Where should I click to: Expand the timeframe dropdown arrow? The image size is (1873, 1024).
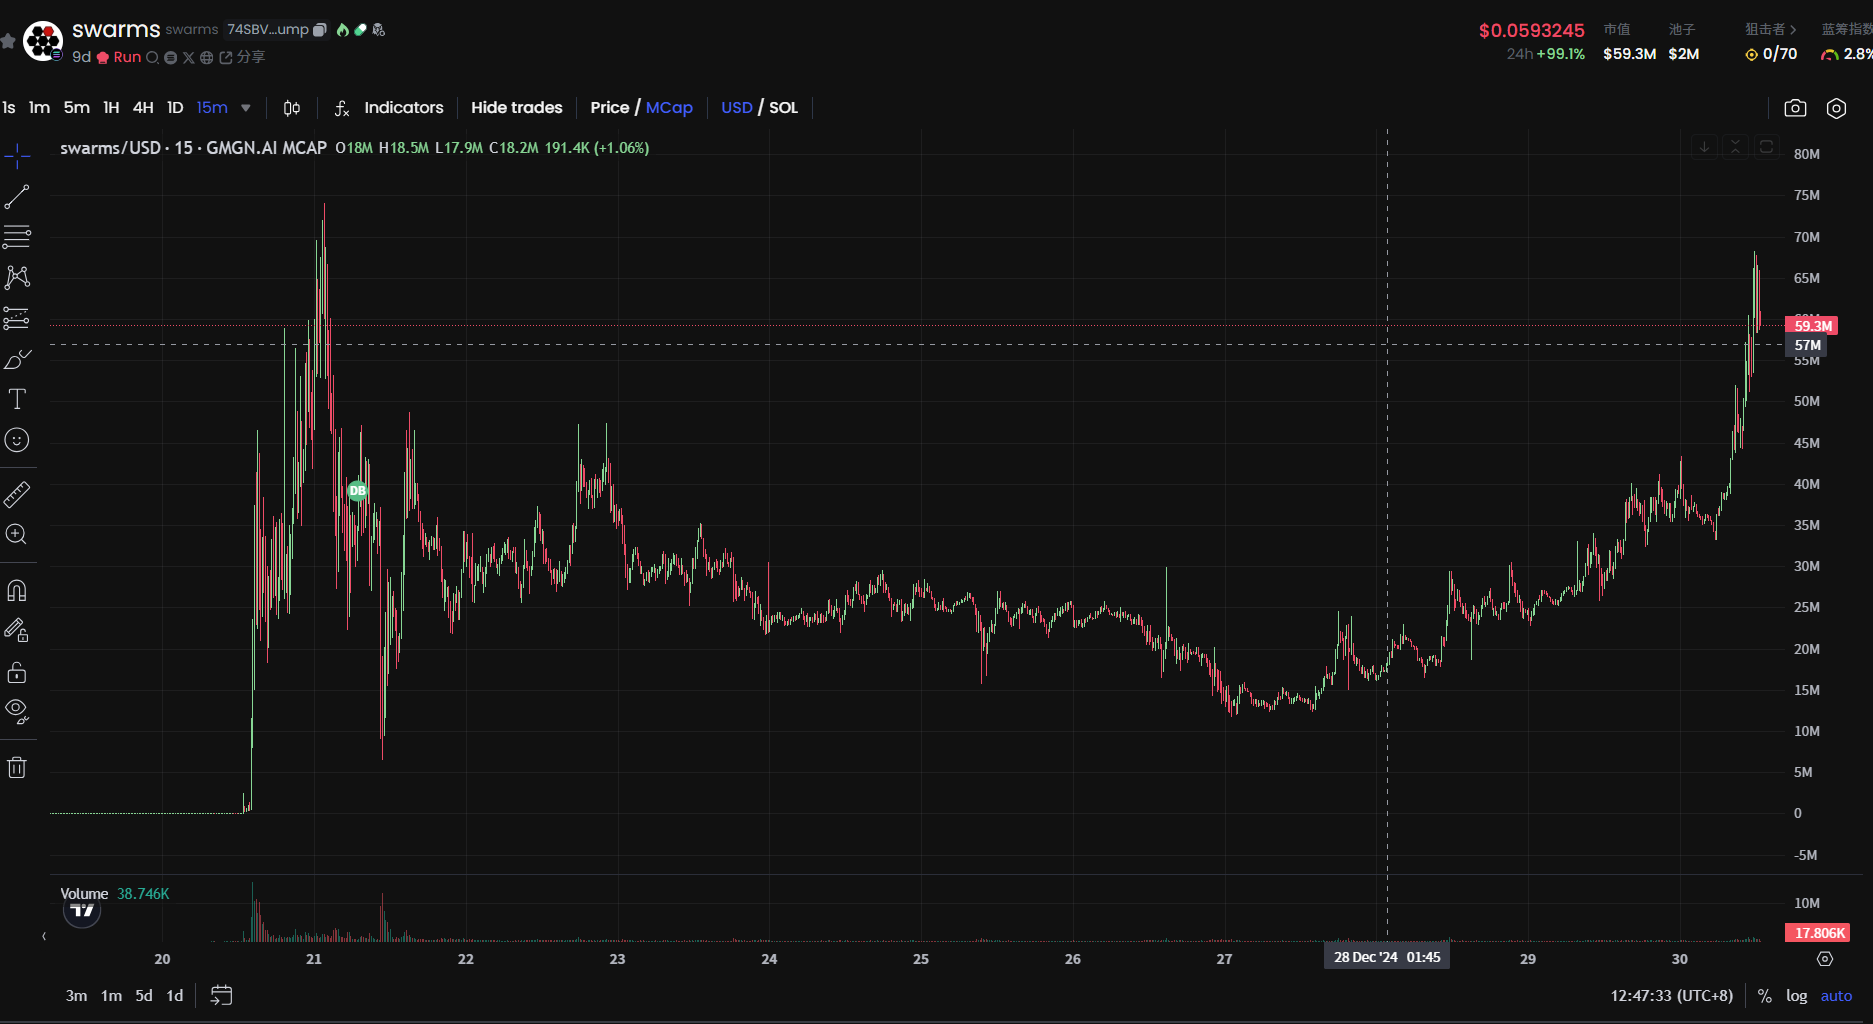[246, 108]
